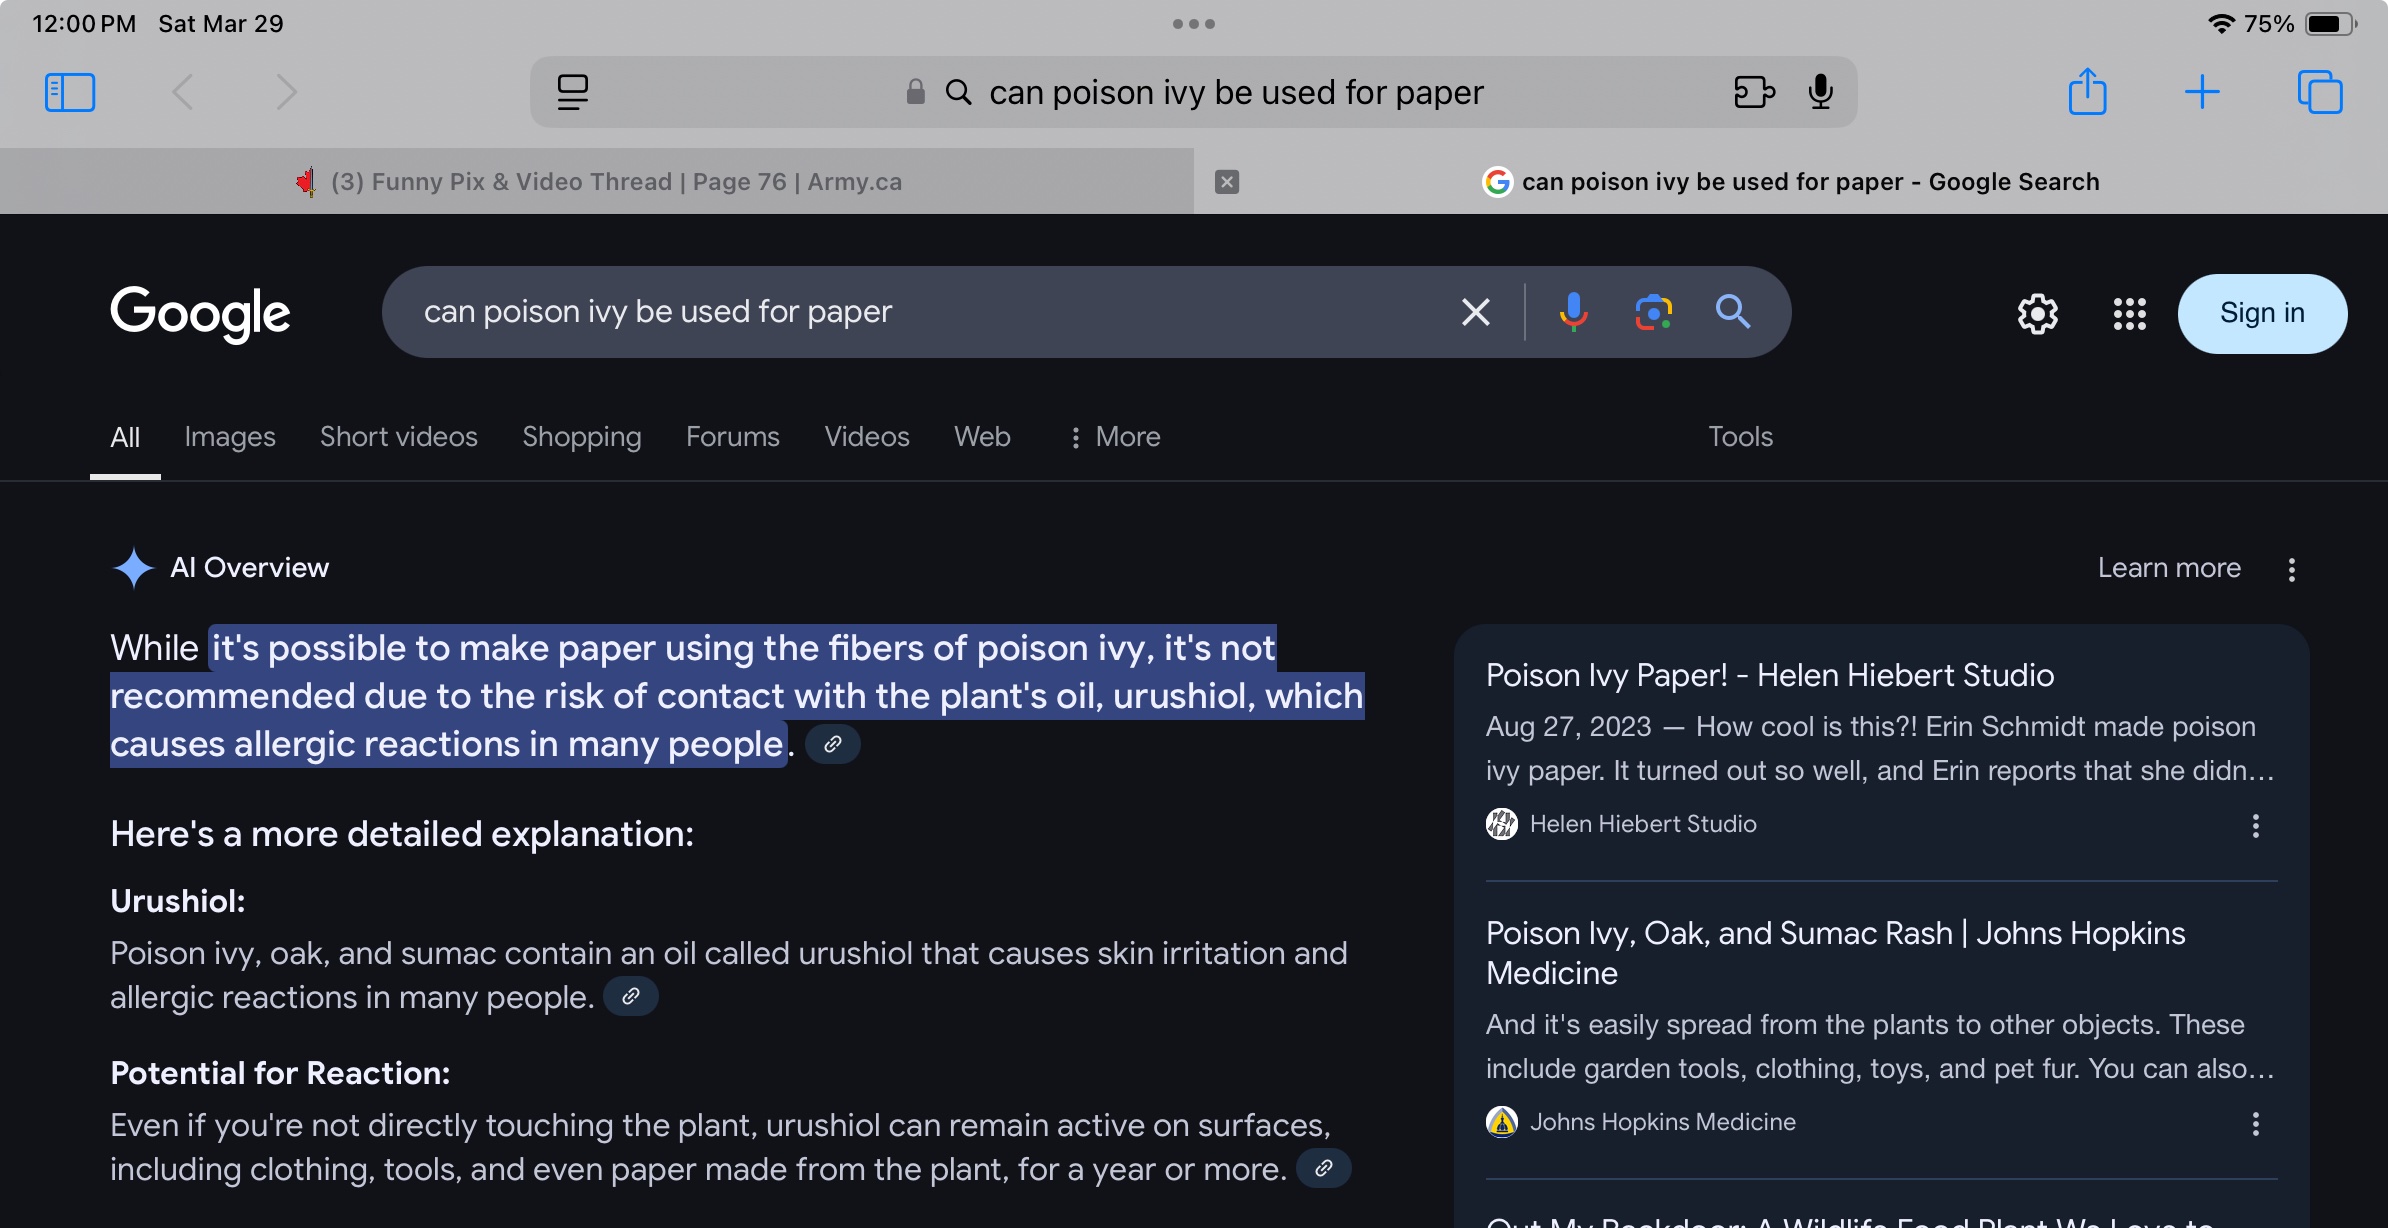
Task: Tap the Wi-Fi icon in status bar
Action: 2221,24
